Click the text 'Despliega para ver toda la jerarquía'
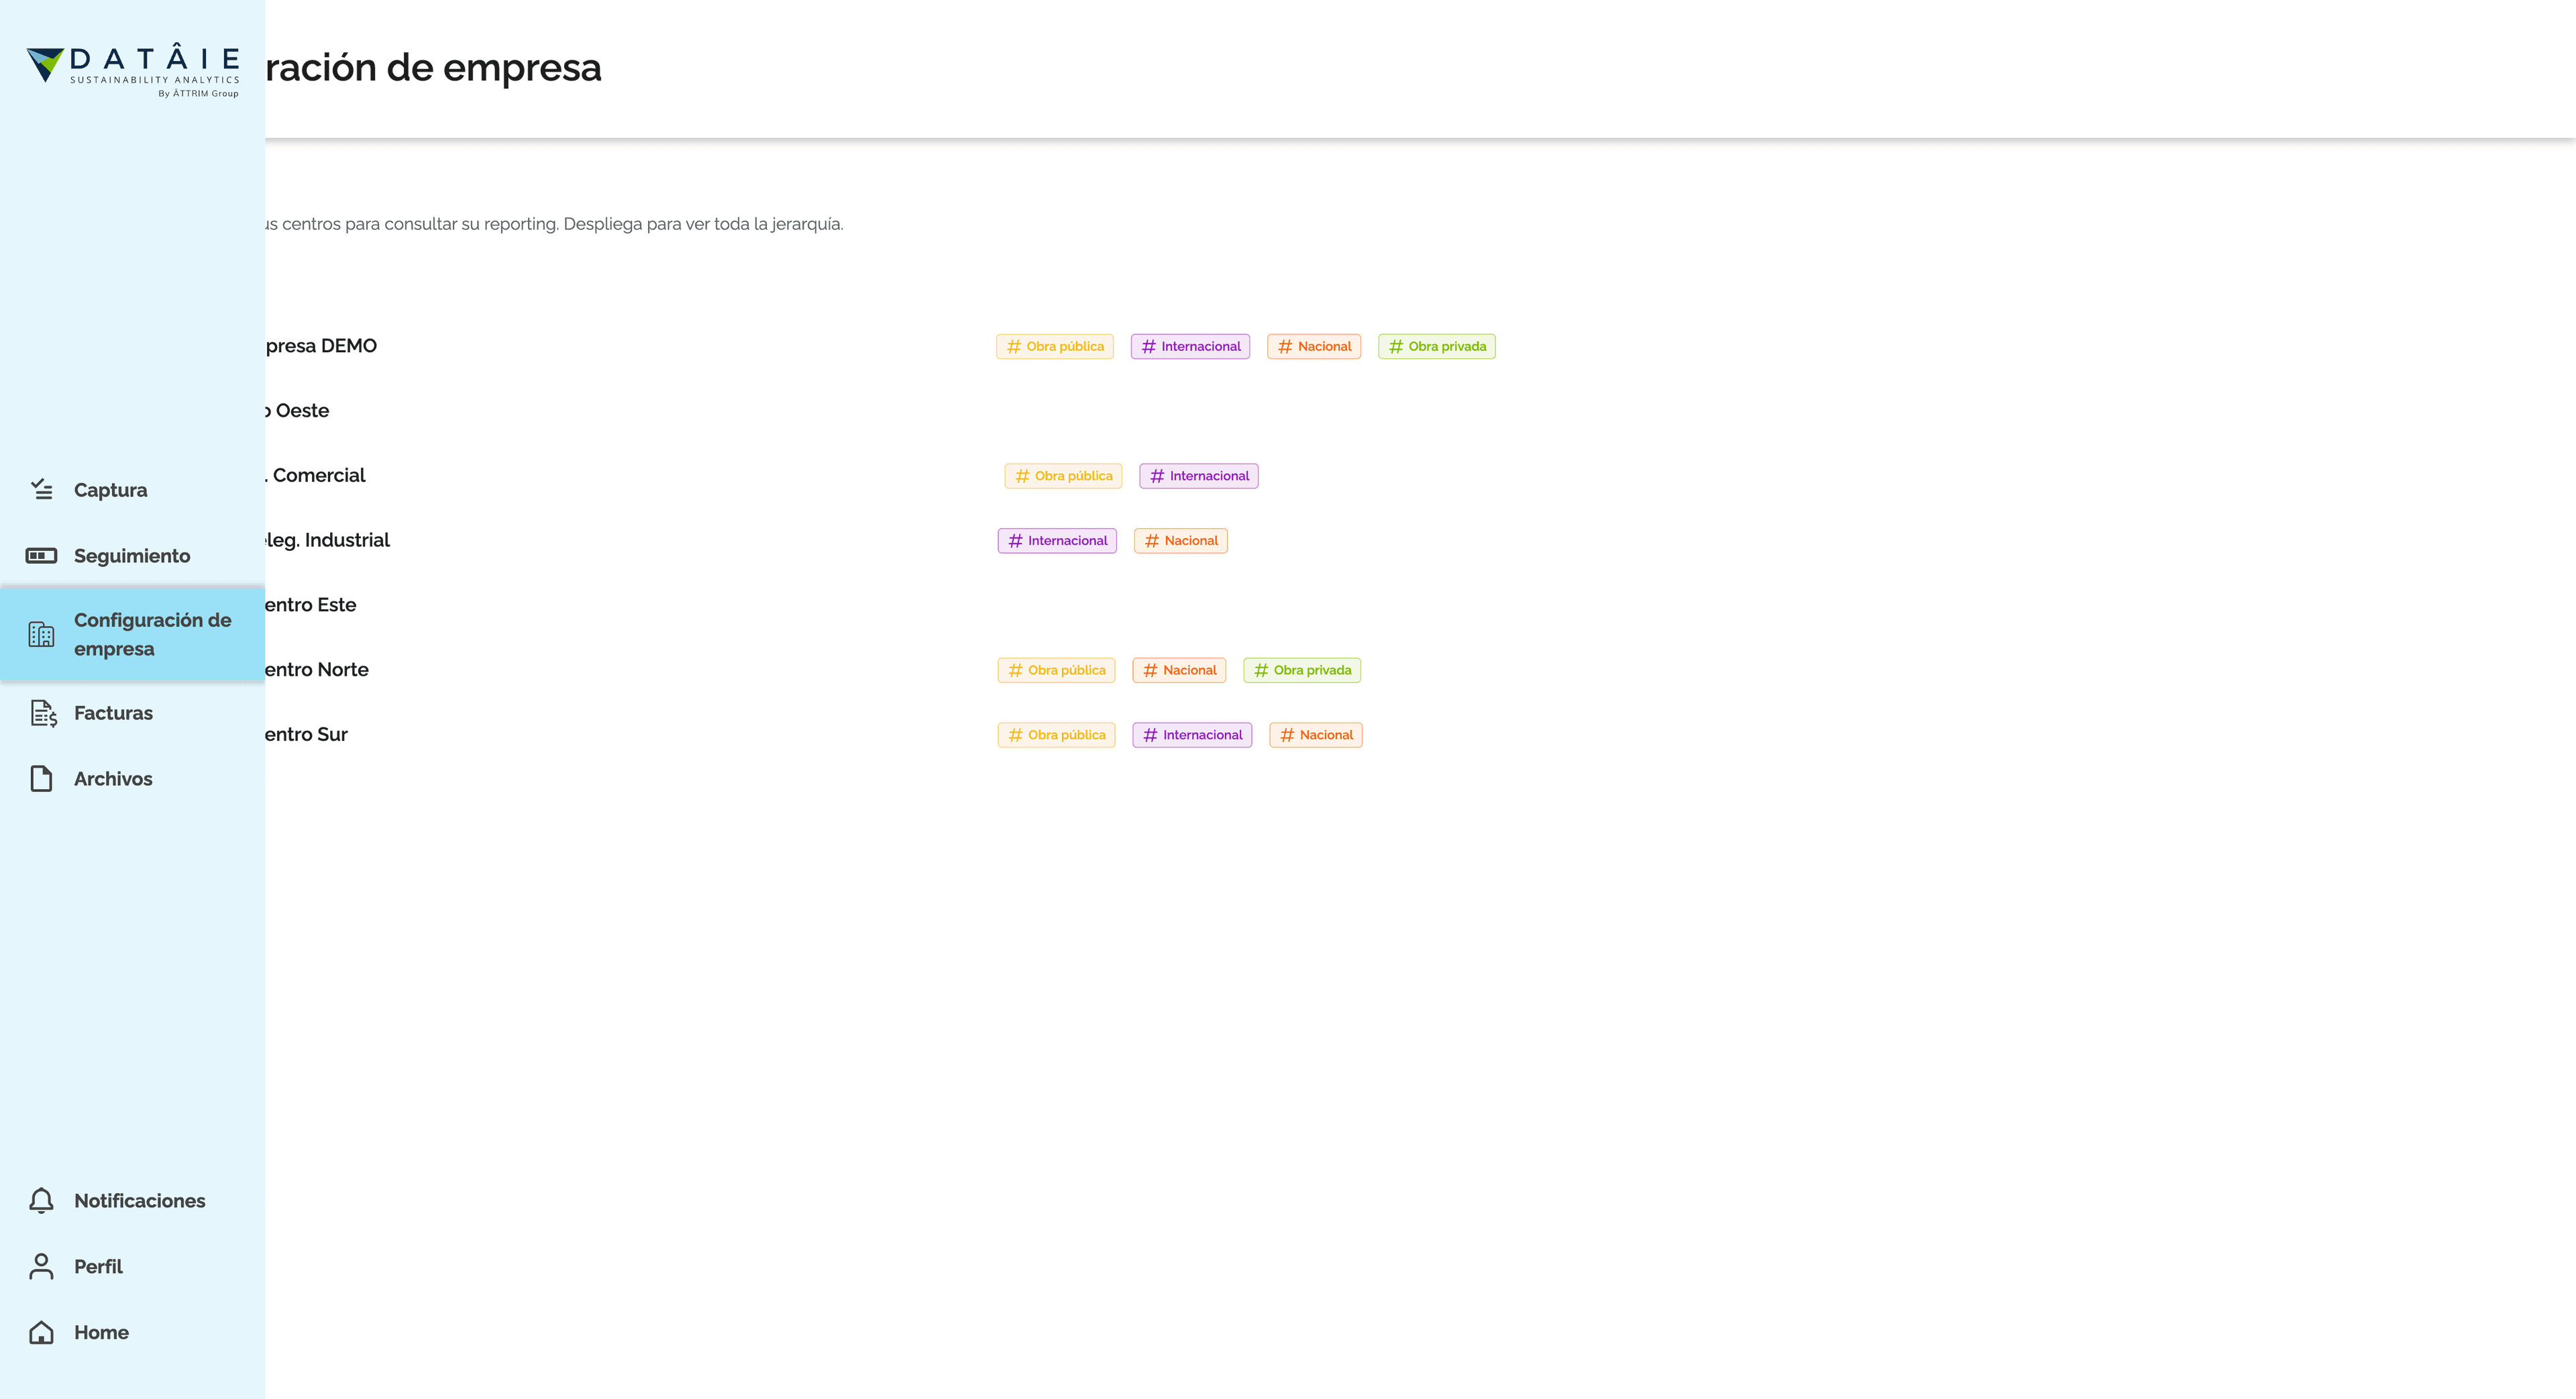 point(703,224)
